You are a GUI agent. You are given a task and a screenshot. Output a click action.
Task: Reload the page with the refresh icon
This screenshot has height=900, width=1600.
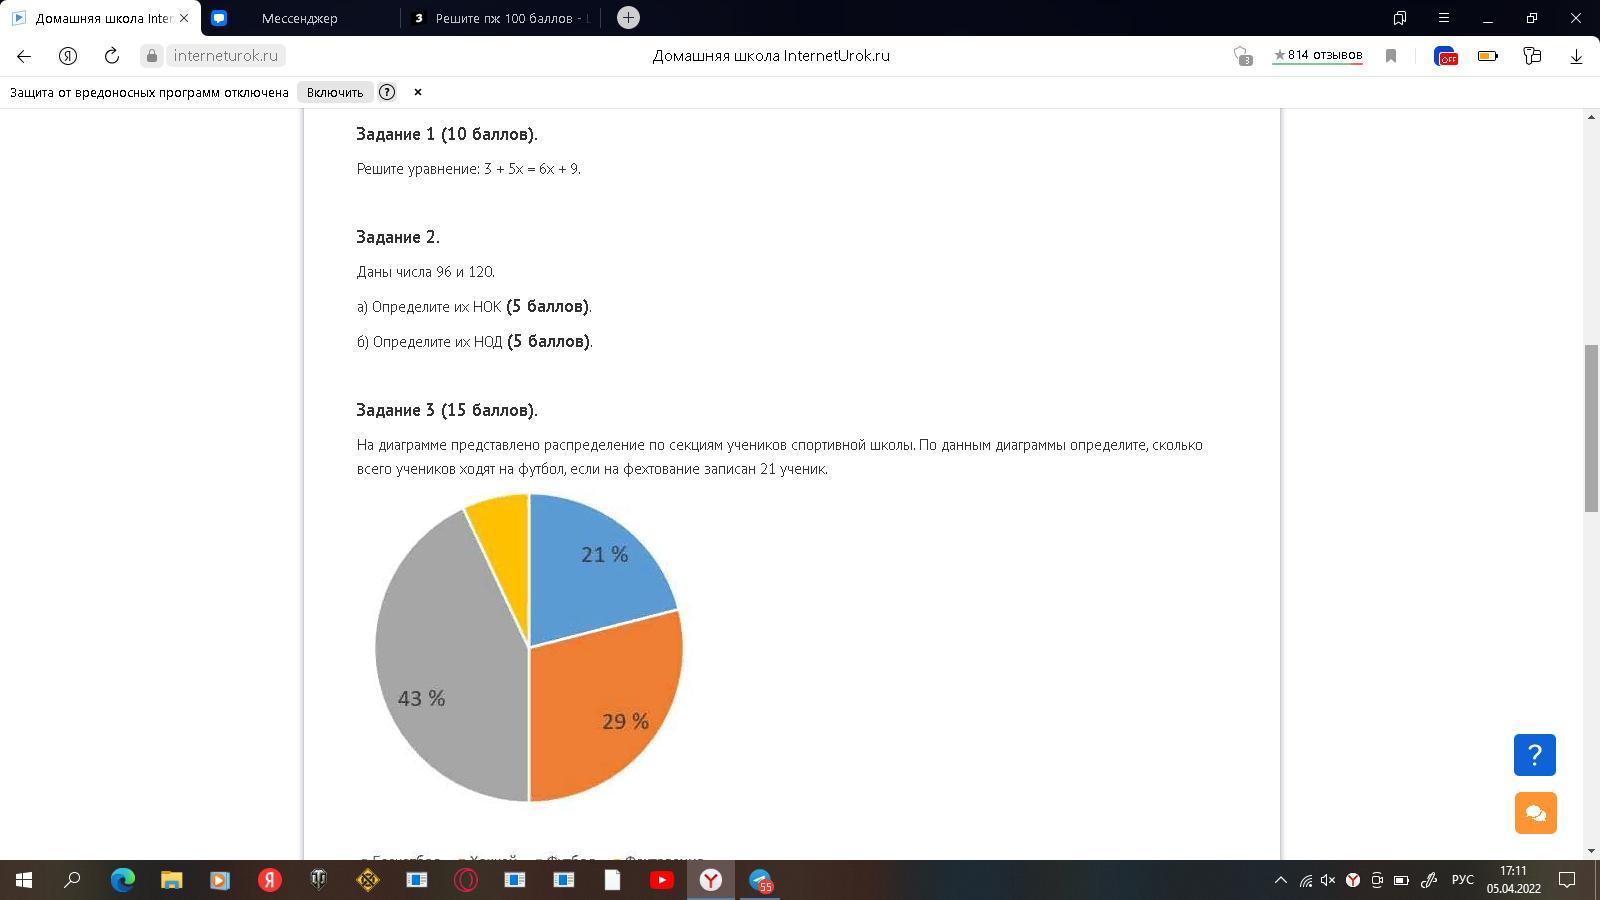112,56
